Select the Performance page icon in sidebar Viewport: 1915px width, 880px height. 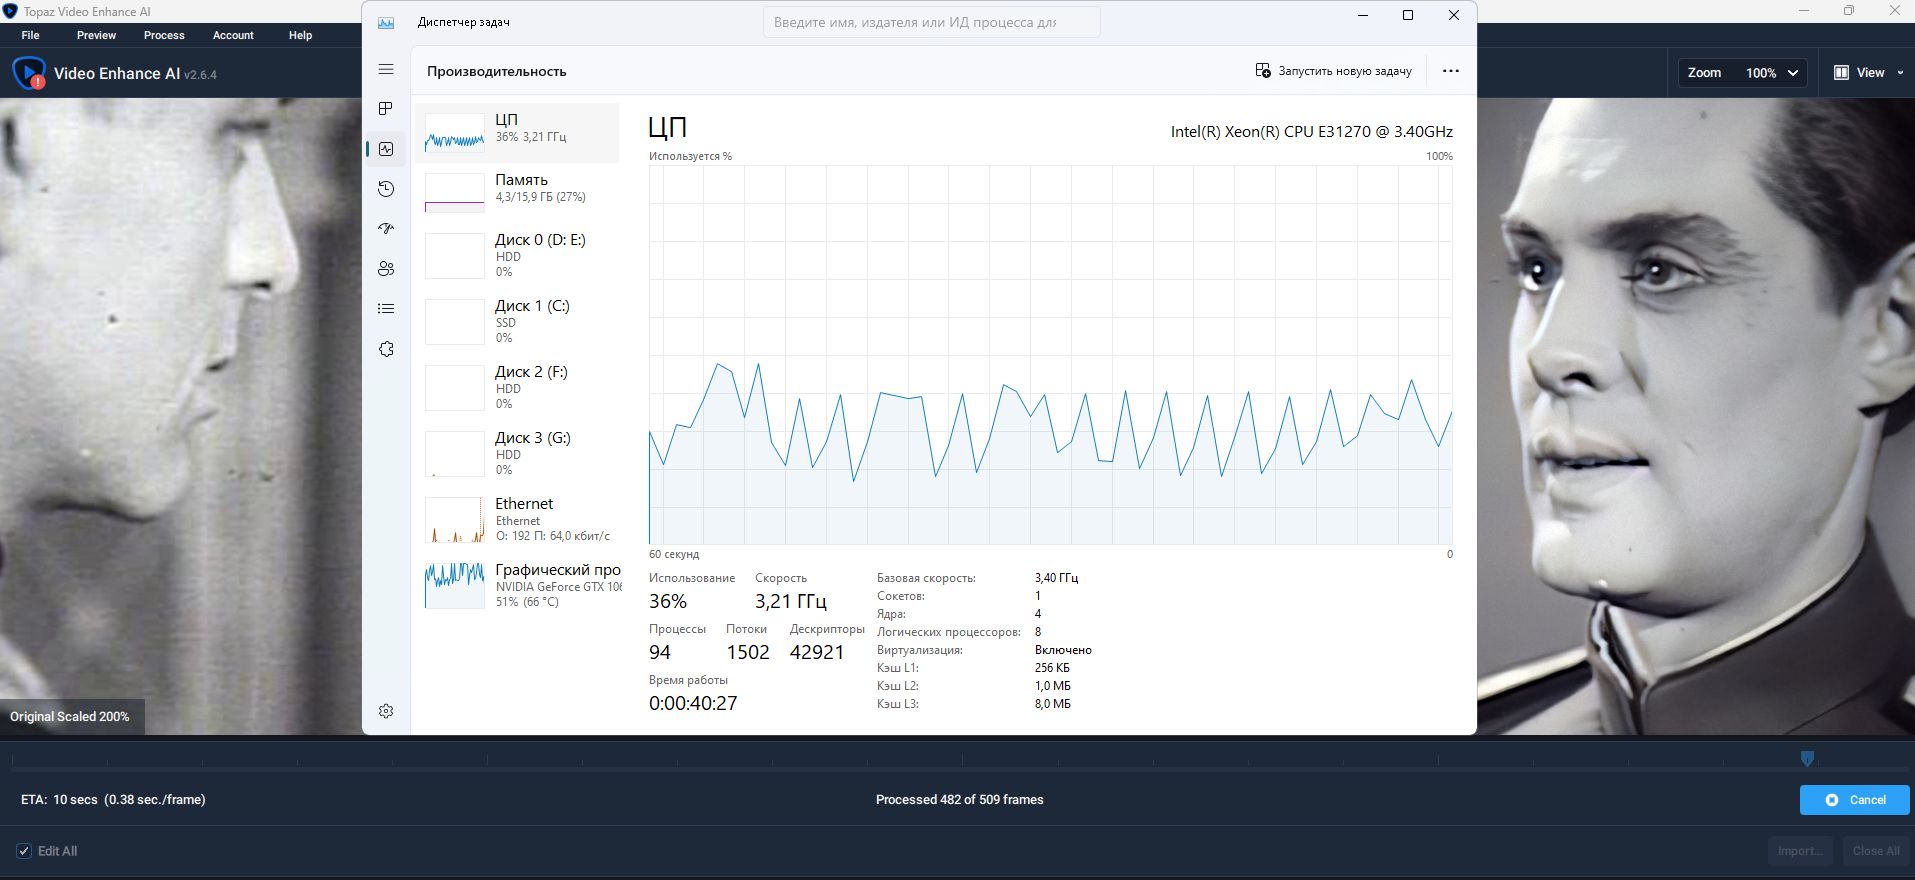pos(386,149)
